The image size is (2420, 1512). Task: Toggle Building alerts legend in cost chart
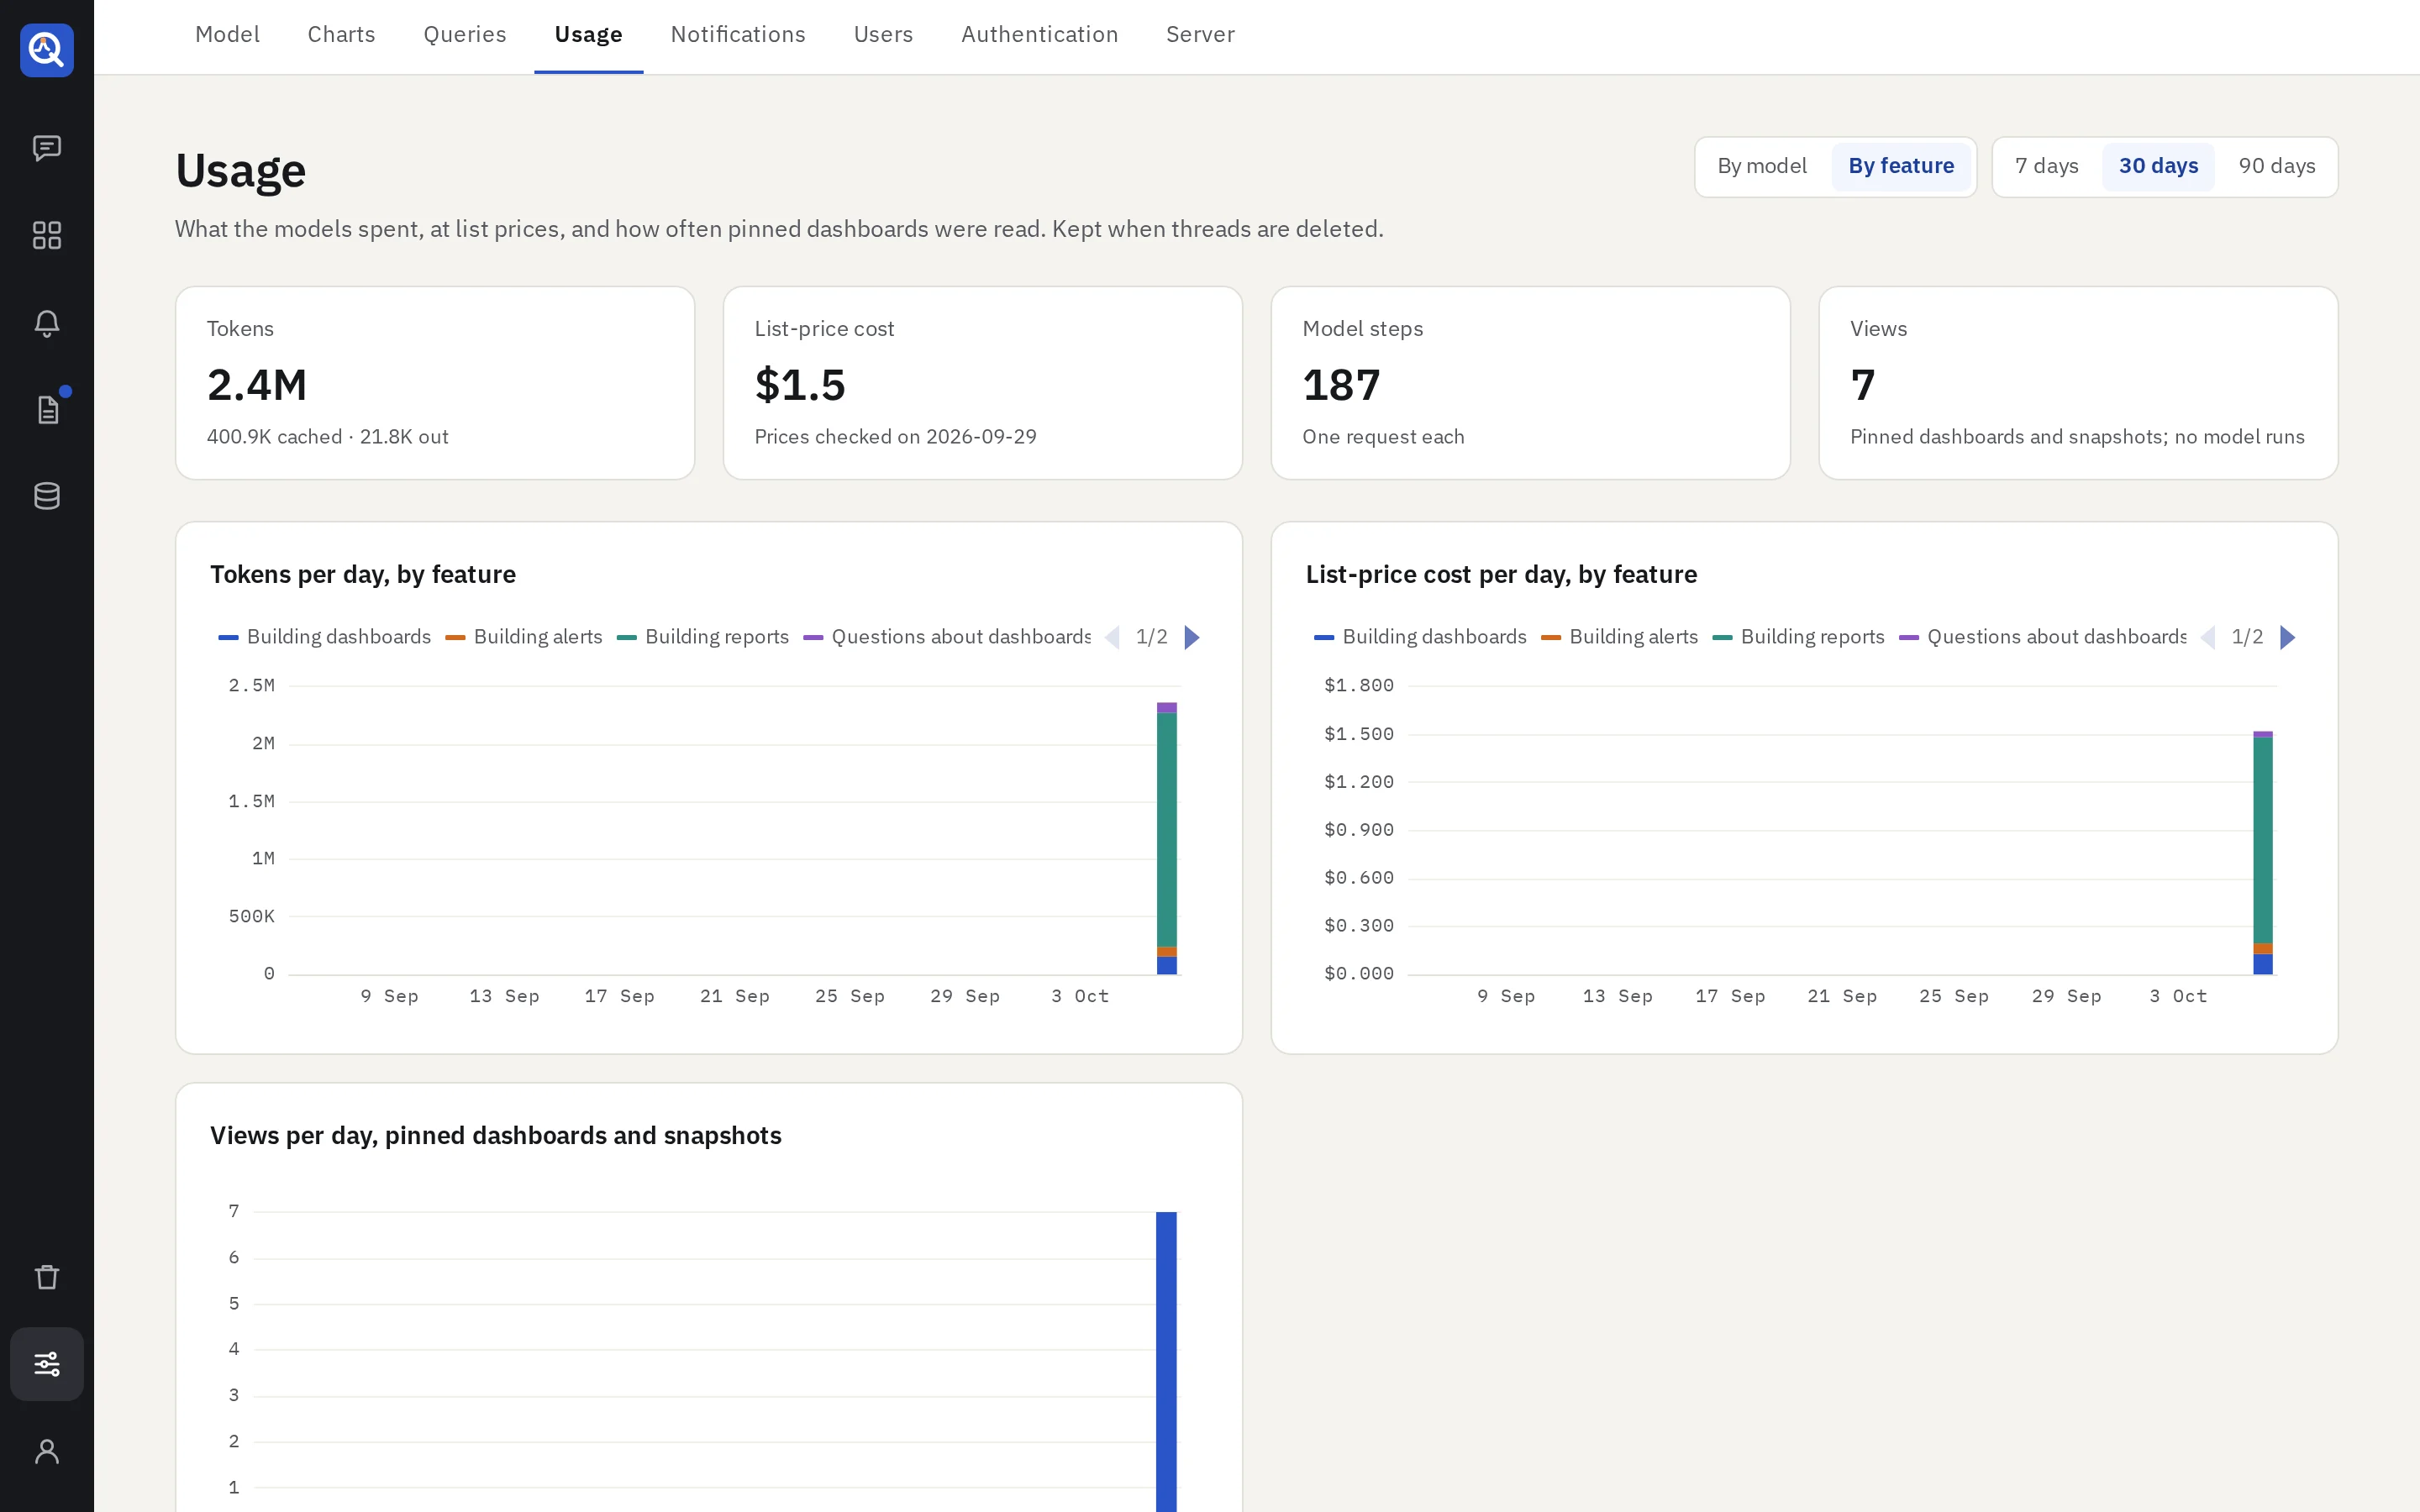tap(1620, 637)
